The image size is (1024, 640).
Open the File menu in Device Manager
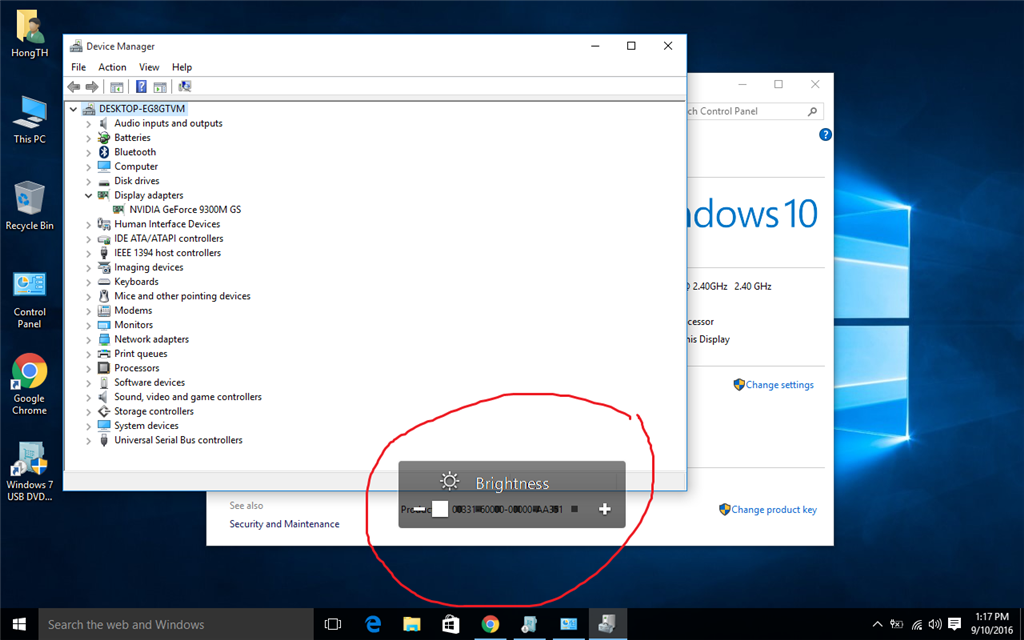tap(78, 67)
